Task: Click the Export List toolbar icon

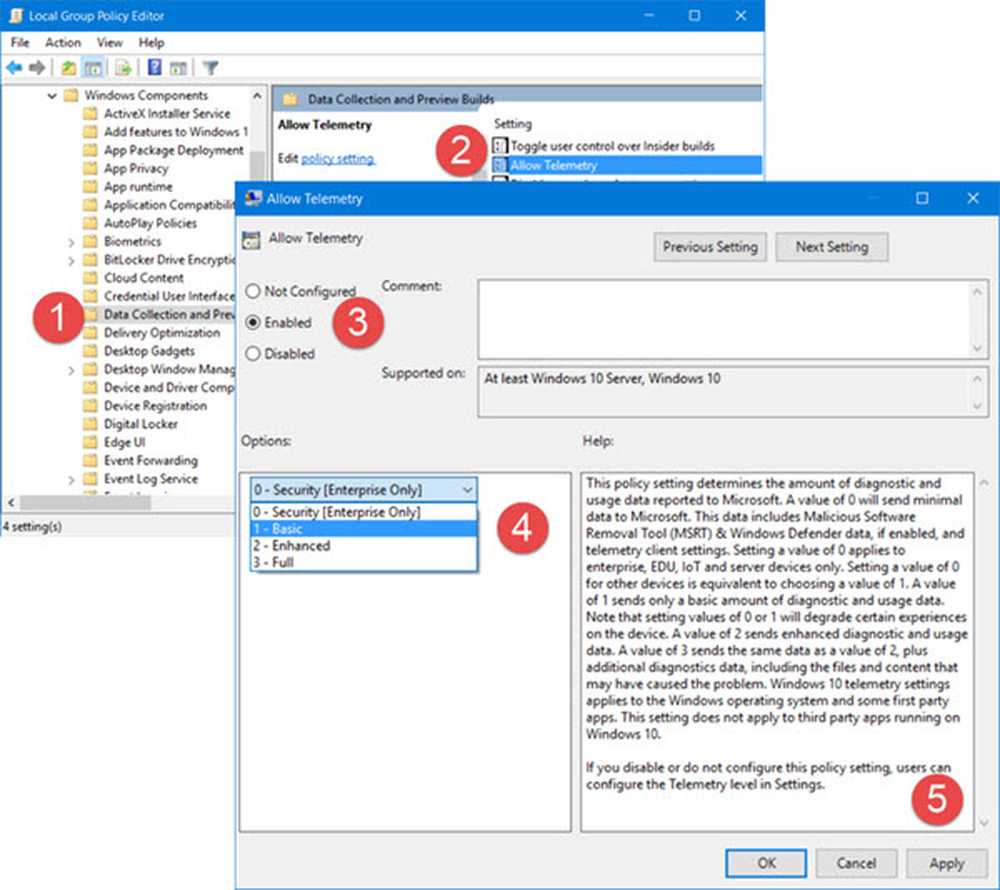Action: [123, 68]
